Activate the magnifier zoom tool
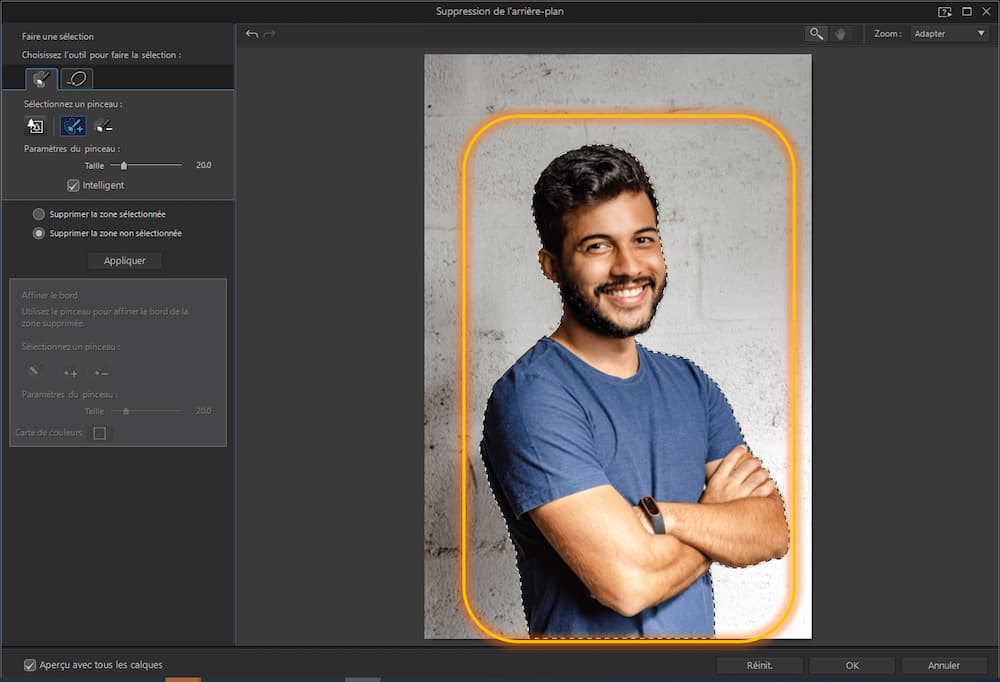 coord(816,34)
